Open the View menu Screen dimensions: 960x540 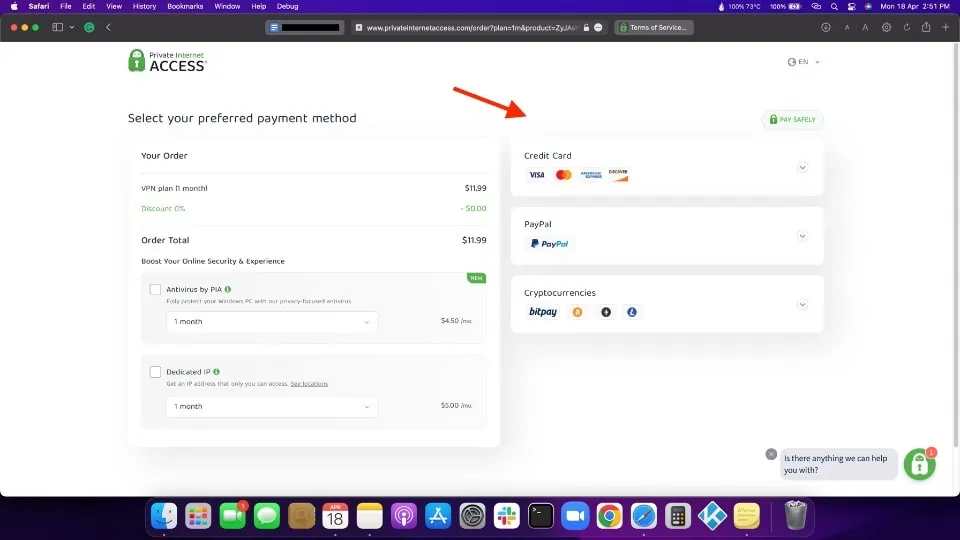click(x=114, y=6)
